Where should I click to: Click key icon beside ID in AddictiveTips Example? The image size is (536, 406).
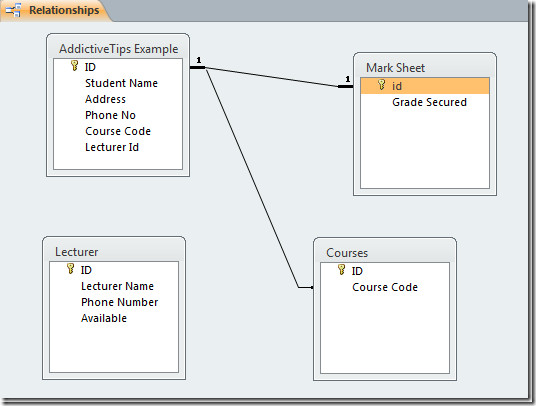point(74,65)
